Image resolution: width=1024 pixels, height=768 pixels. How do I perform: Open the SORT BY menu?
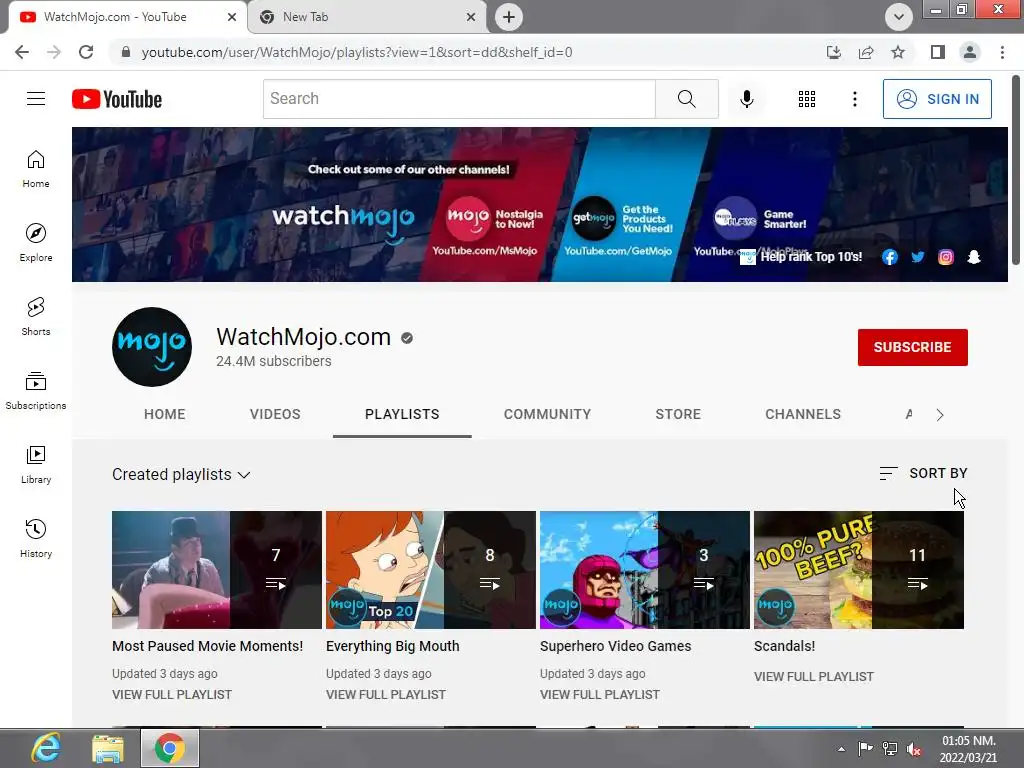coord(923,473)
